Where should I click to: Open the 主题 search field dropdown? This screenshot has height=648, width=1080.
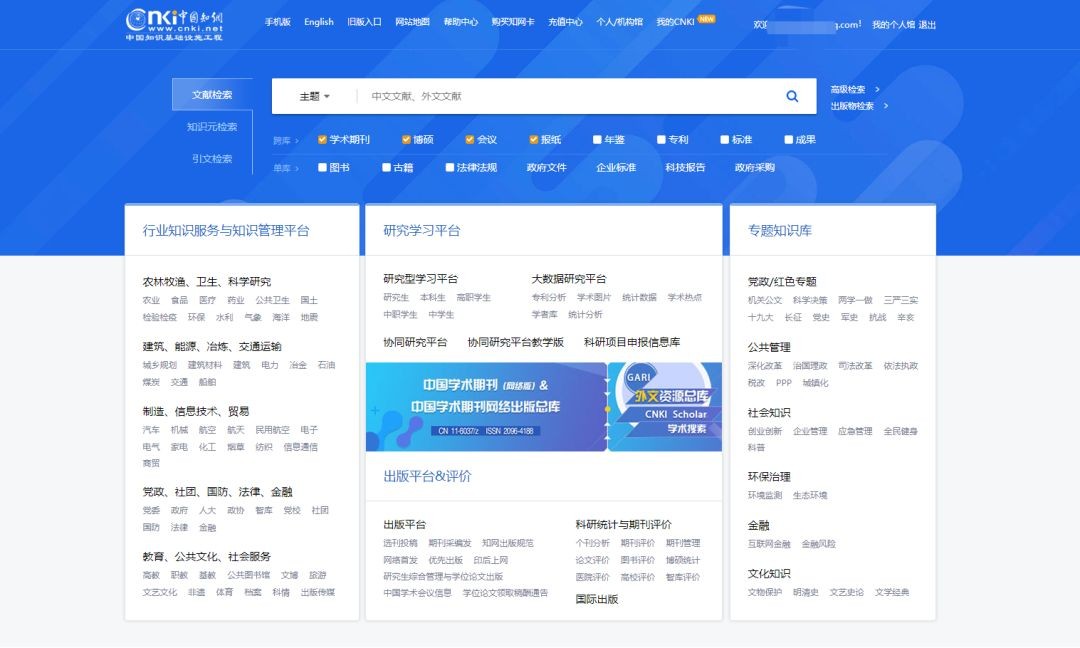coord(315,96)
